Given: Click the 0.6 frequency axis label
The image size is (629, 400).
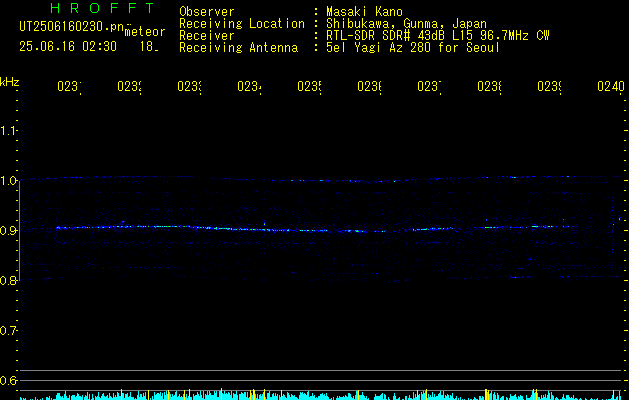Looking at the screenshot, I should tap(8, 380).
